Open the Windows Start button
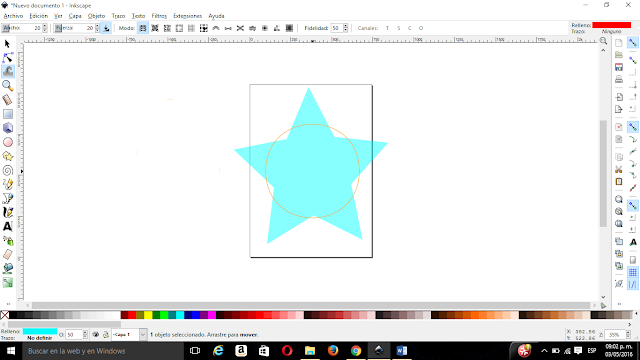The image size is (640, 360). [x=11, y=351]
